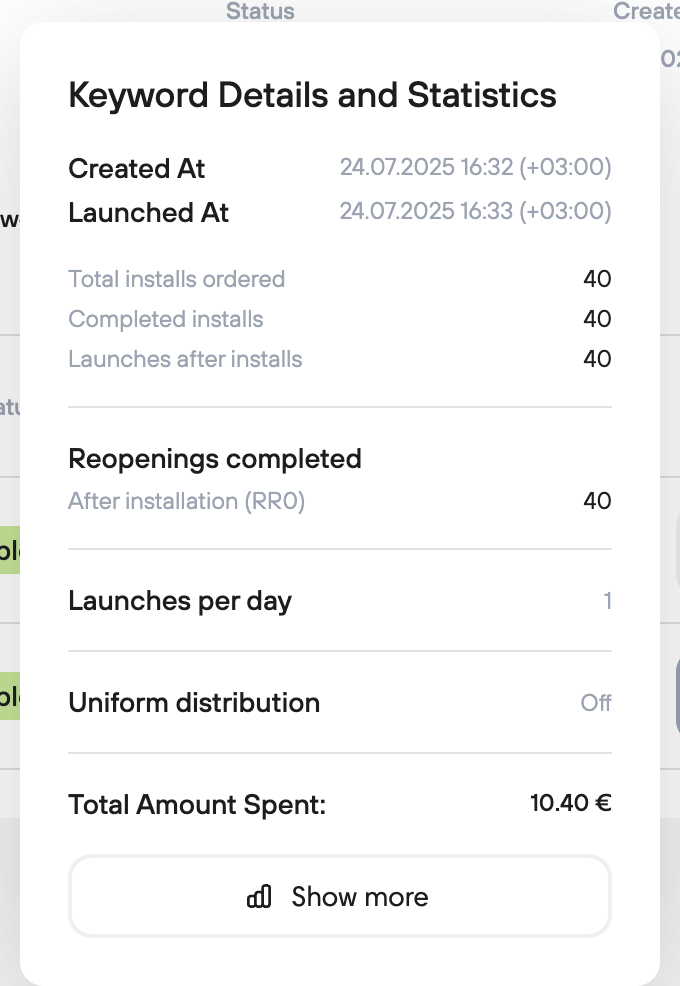The height and width of the screenshot is (986, 680).
Task: Click the Launched At timestamp 16:33
Action: point(475,212)
